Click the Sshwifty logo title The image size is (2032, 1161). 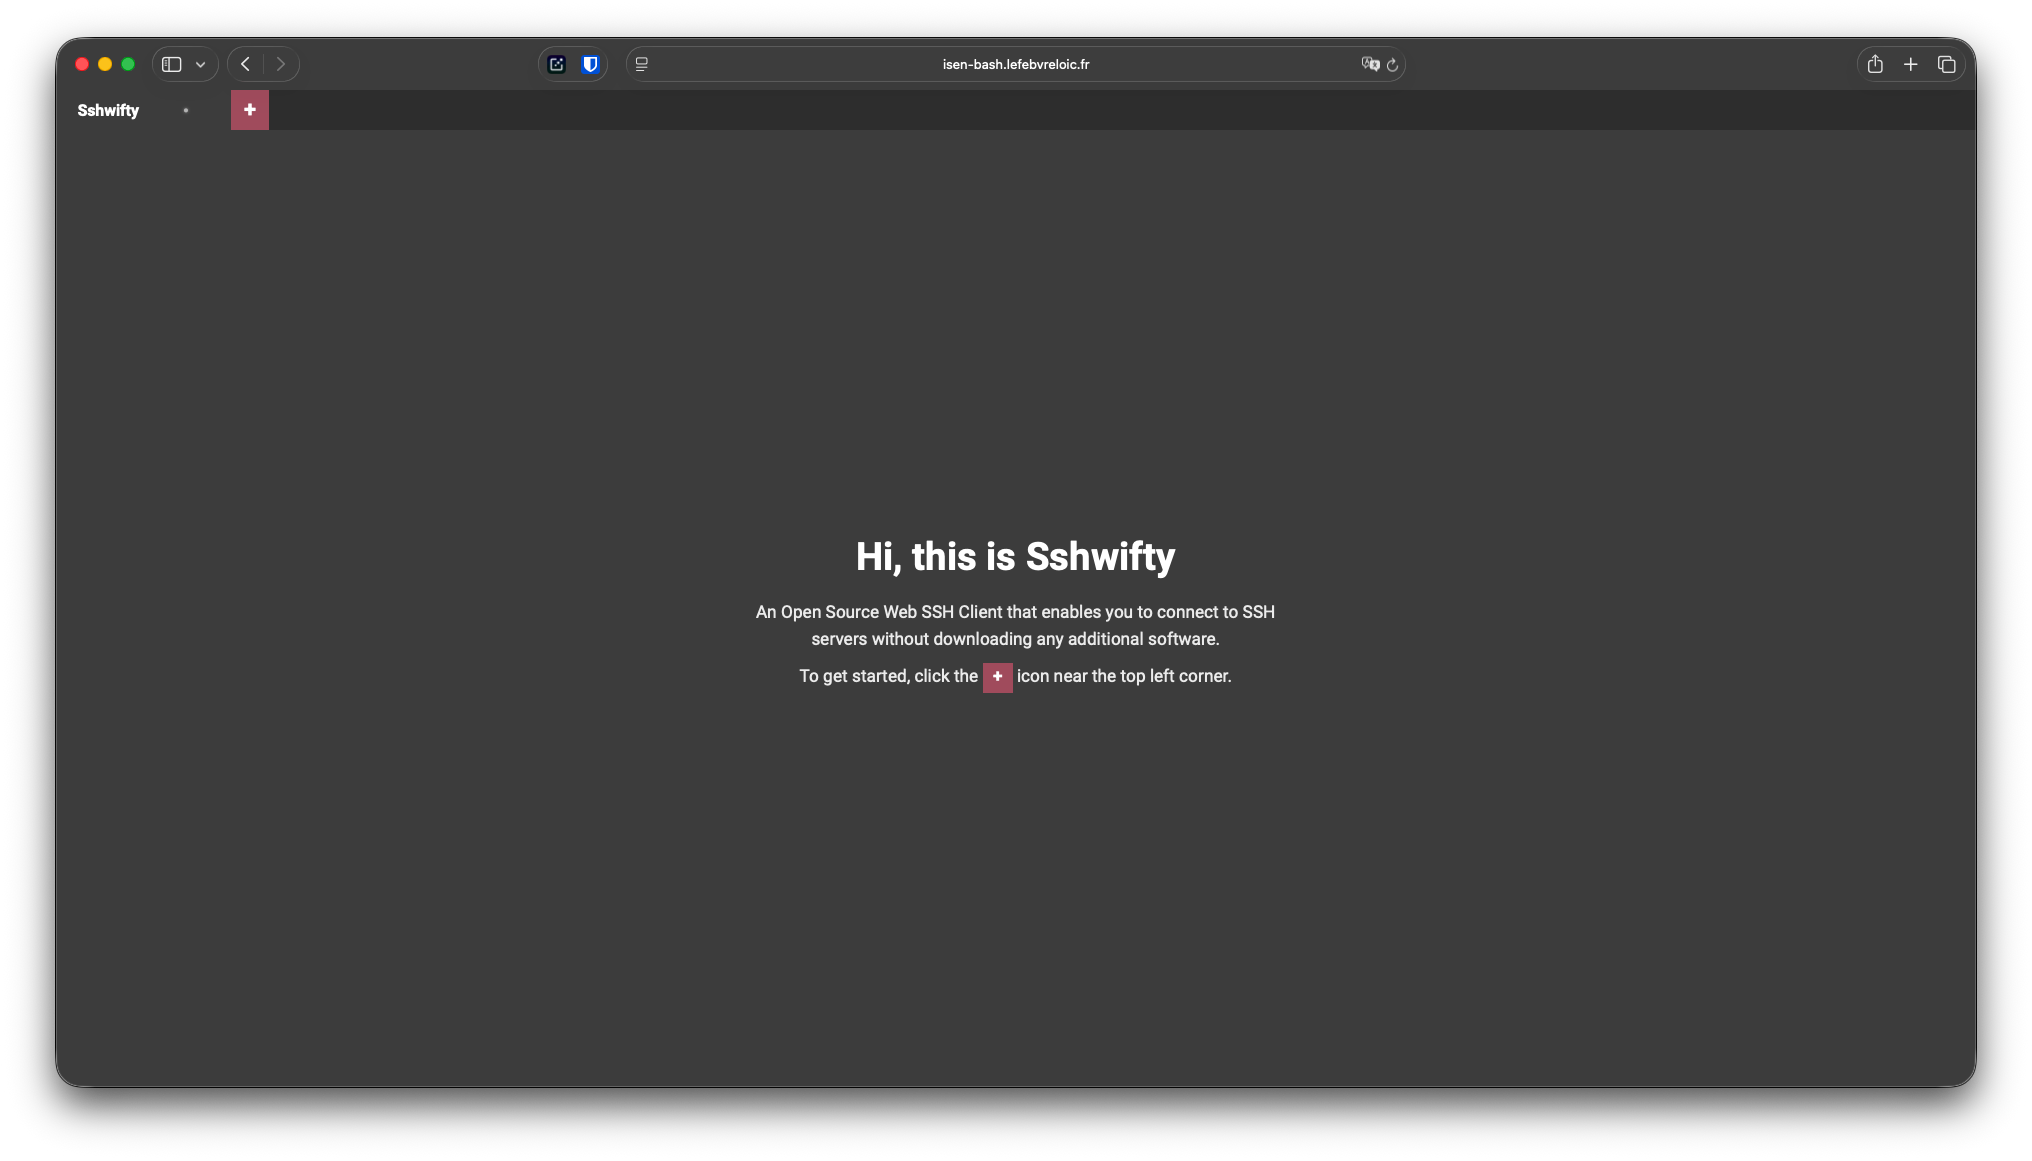pos(108,110)
